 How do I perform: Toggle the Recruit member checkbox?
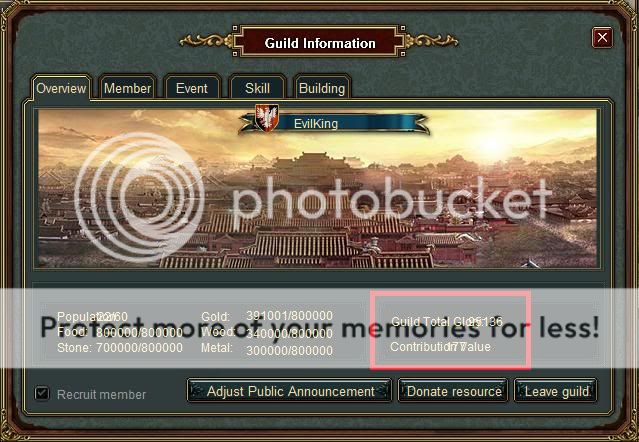pyautogui.click(x=42, y=394)
